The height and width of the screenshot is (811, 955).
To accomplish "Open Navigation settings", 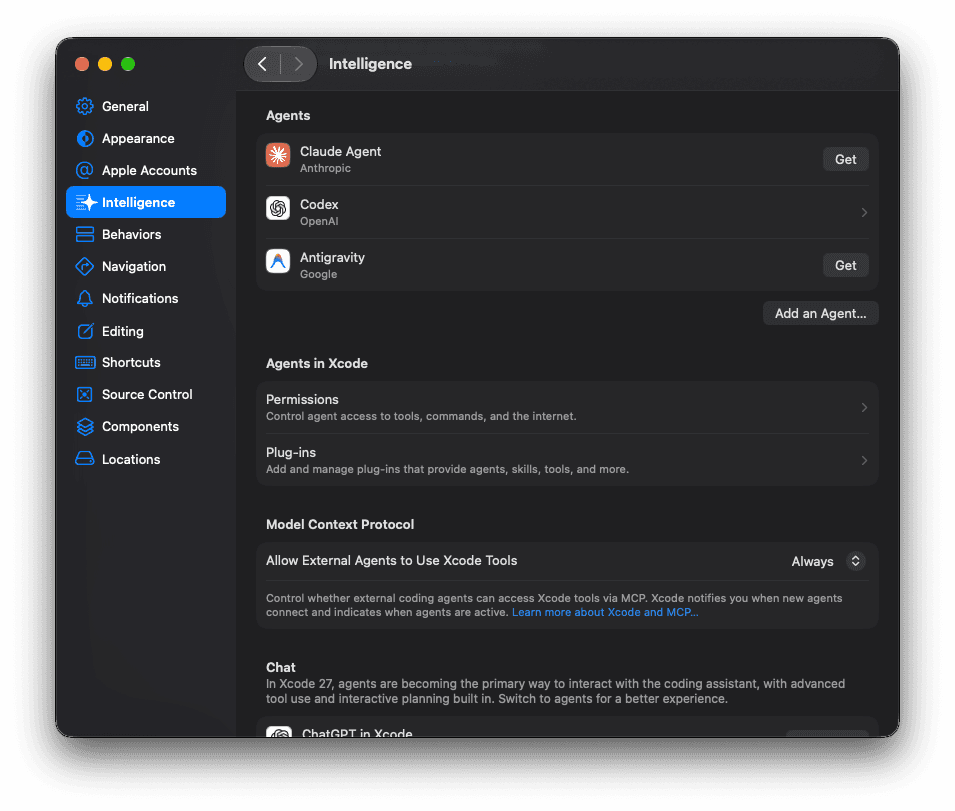I will coord(146,266).
